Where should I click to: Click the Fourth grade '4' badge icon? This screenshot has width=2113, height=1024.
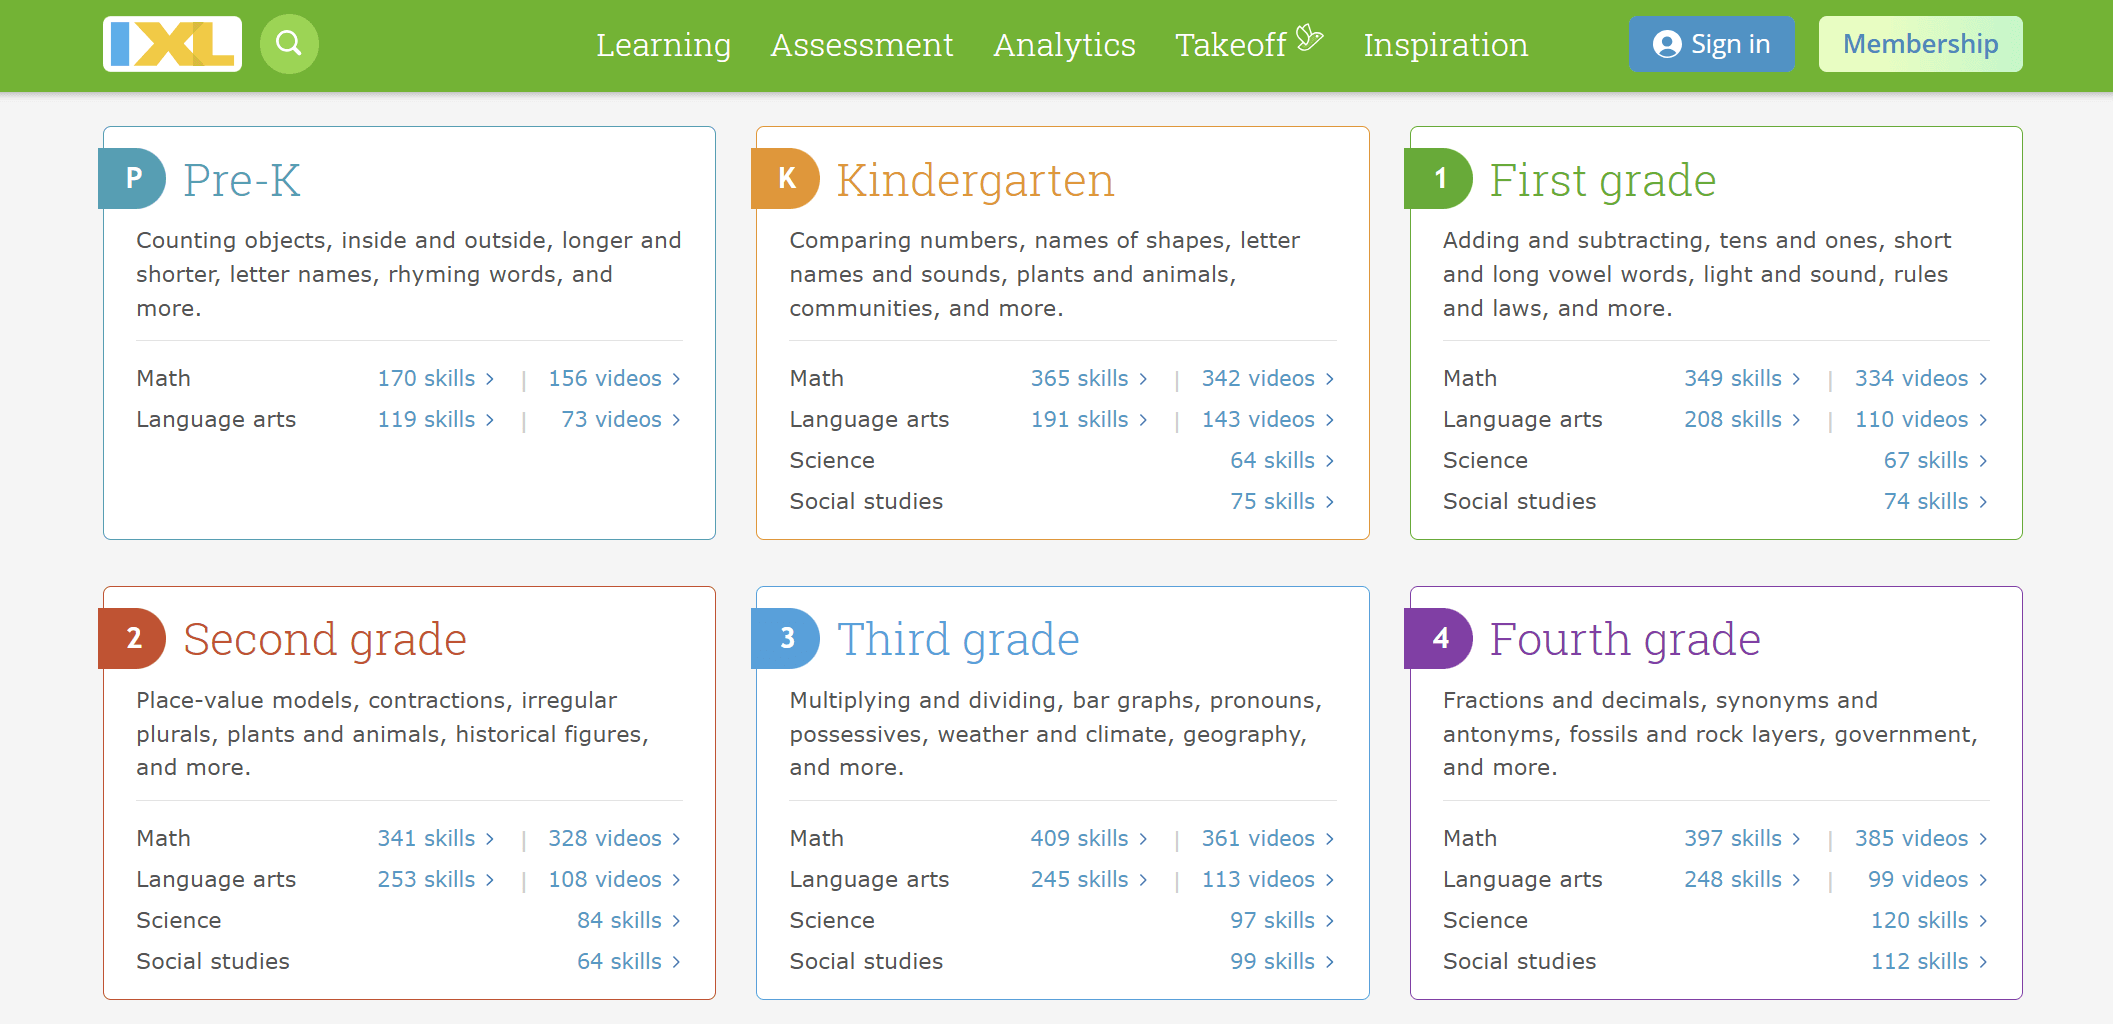1438,638
